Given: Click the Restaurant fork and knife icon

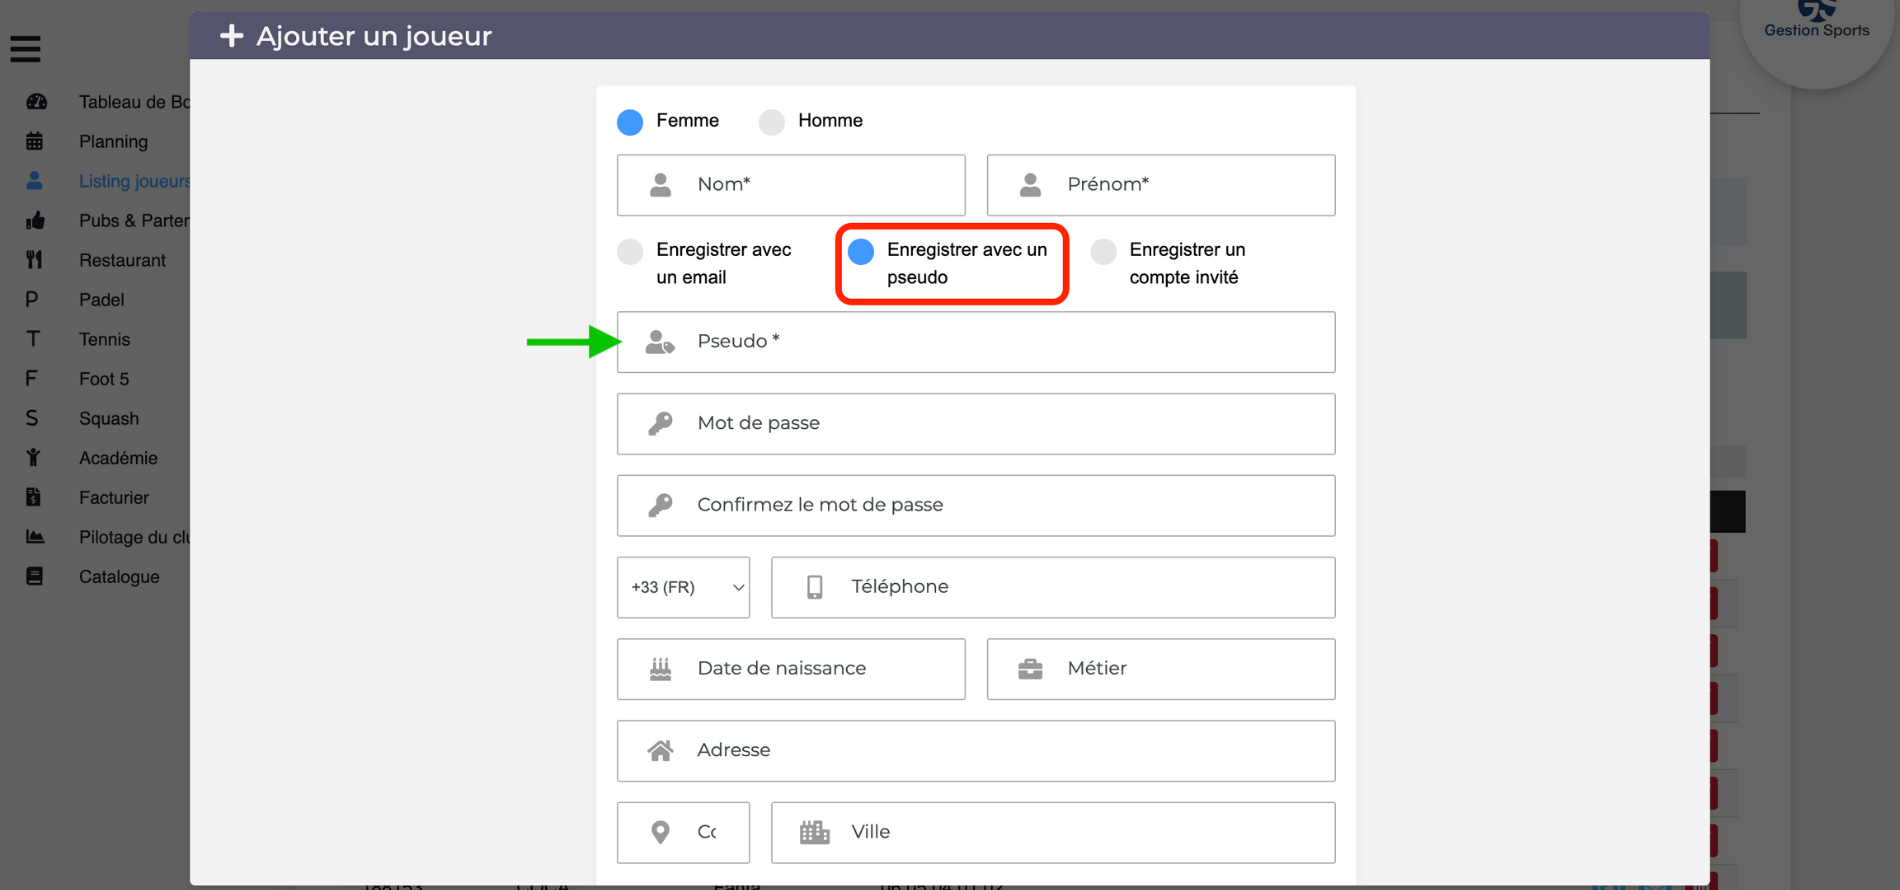Looking at the screenshot, I should (x=35, y=260).
